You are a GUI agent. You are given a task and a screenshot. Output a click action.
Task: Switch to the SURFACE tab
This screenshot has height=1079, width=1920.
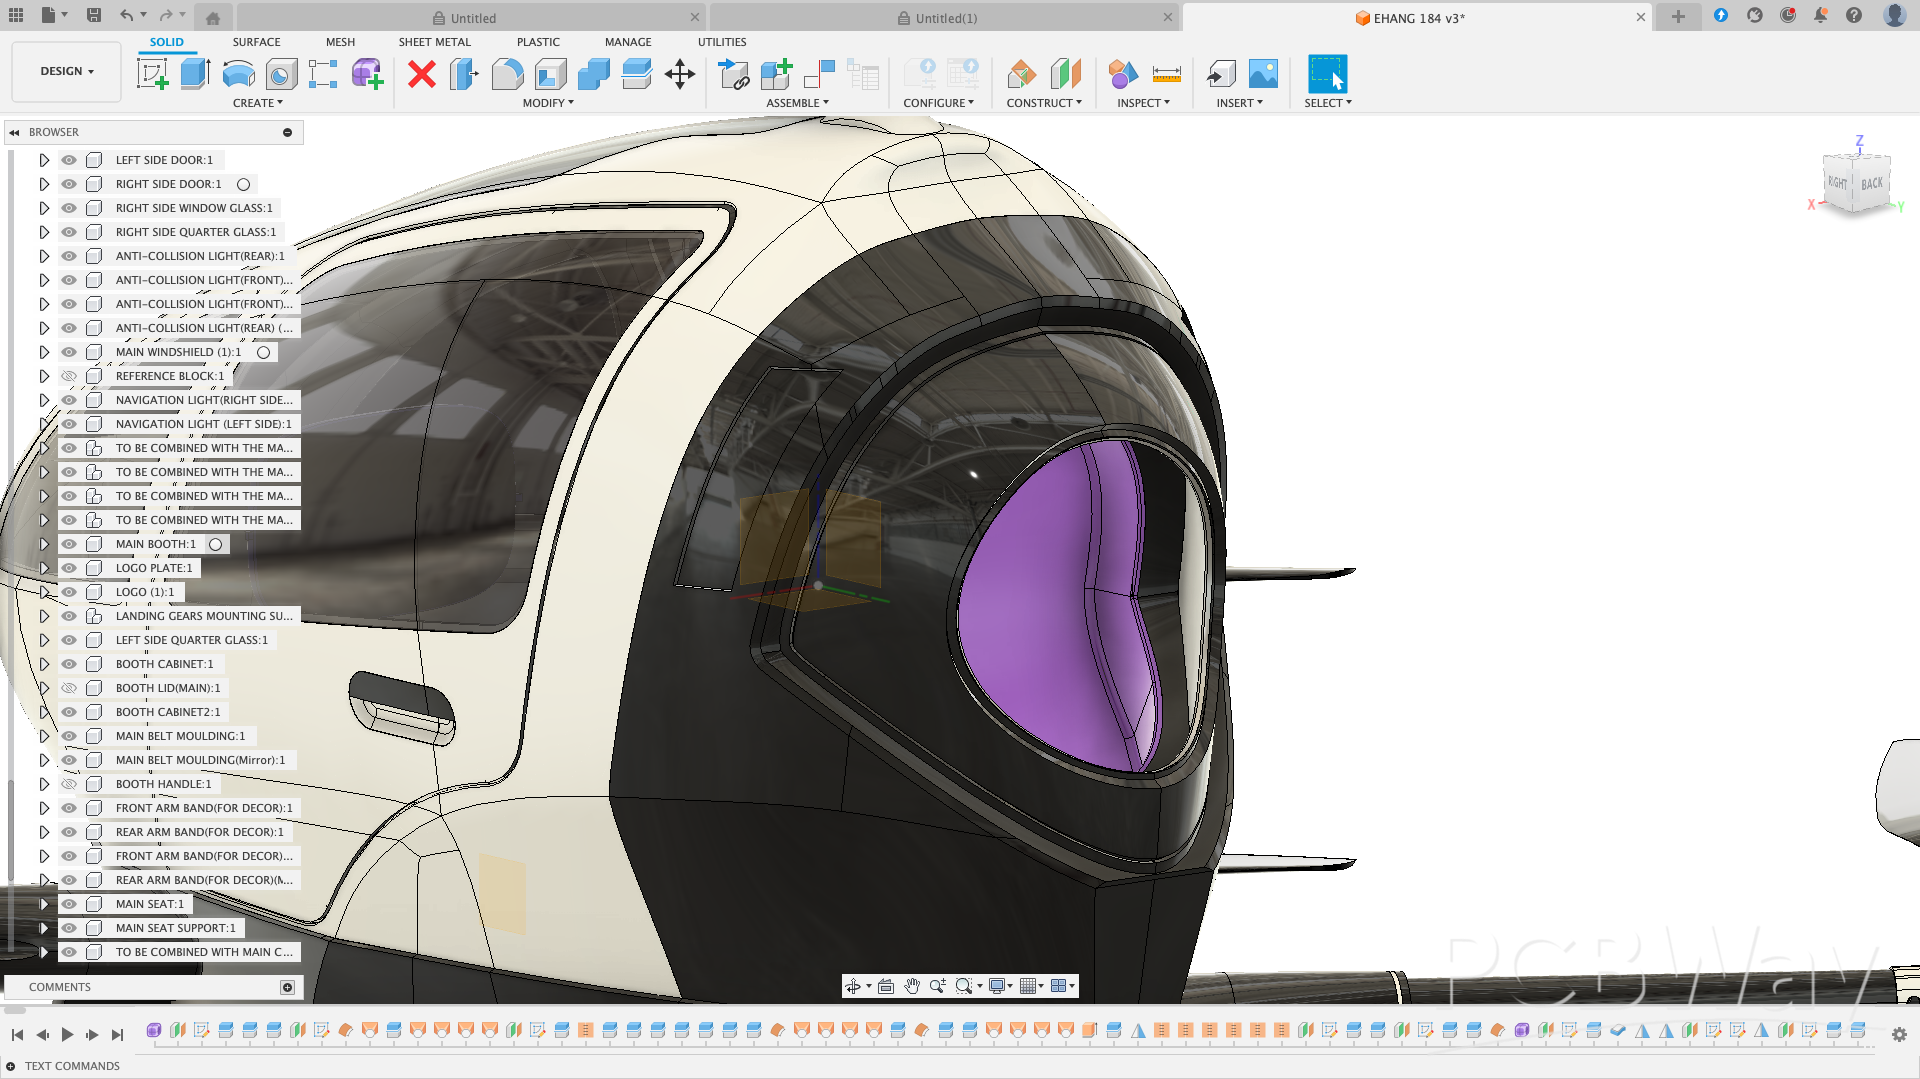point(256,42)
